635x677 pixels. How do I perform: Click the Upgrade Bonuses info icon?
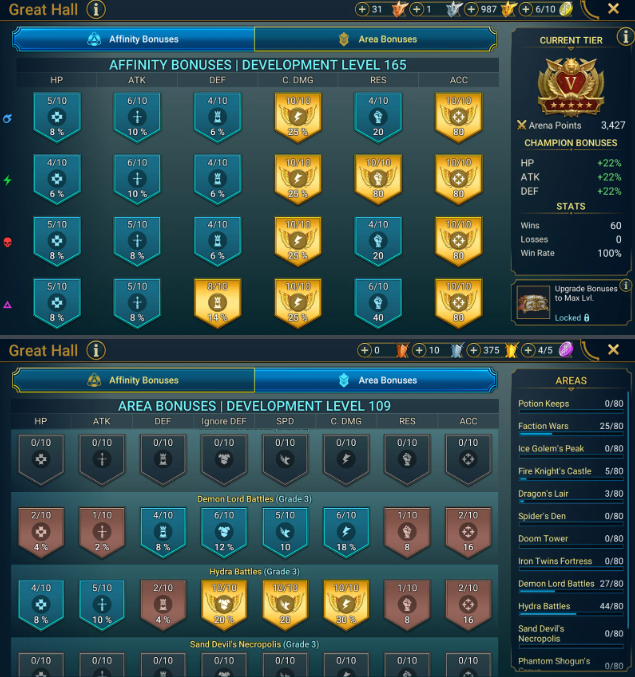(625, 285)
